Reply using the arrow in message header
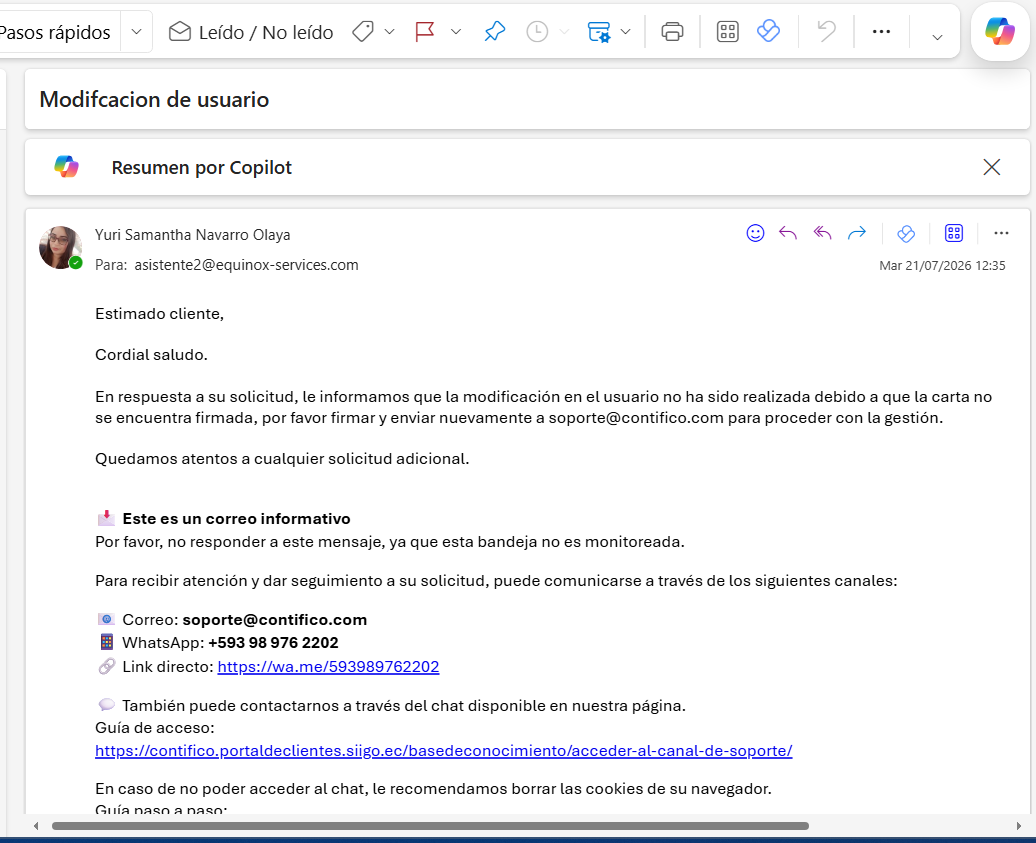 pos(788,233)
